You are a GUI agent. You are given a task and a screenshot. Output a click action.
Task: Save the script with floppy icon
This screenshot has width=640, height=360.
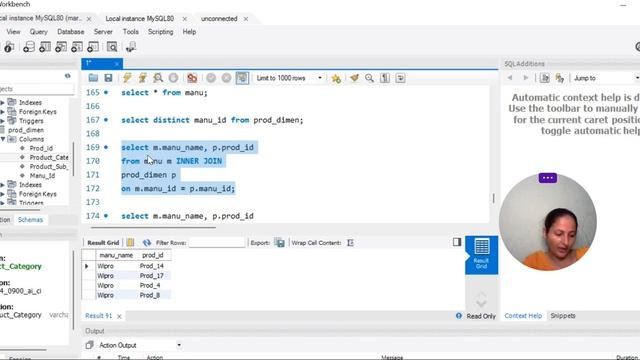[108, 78]
